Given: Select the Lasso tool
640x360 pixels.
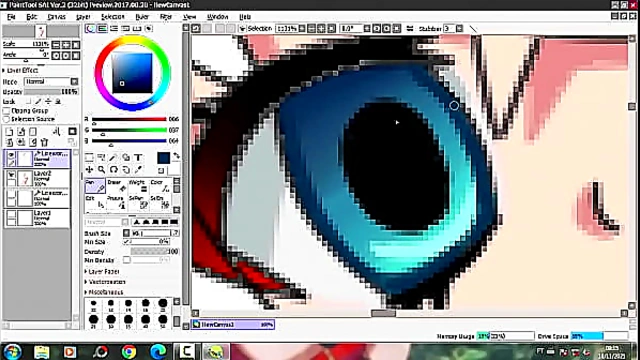Looking at the screenshot, I should click(x=101, y=158).
